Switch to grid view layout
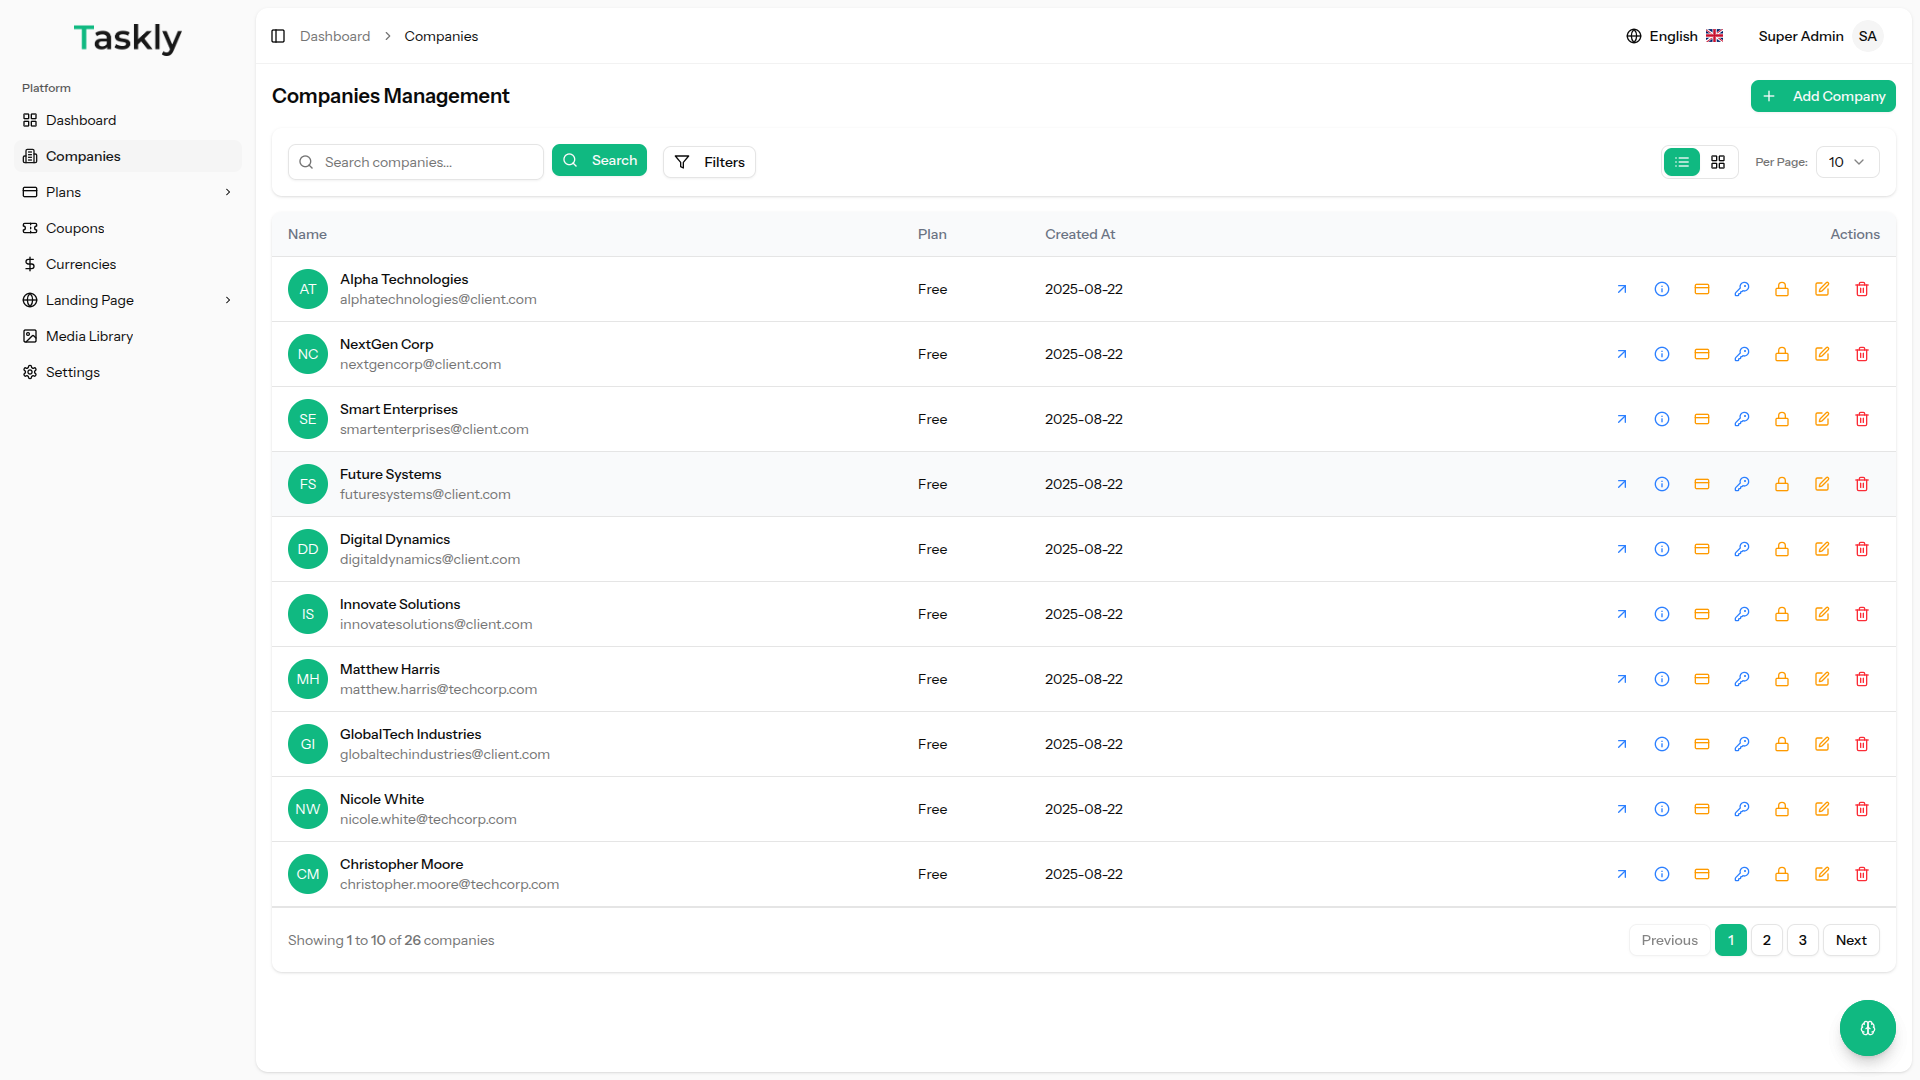This screenshot has width=1920, height=1080. [1717, 162]
